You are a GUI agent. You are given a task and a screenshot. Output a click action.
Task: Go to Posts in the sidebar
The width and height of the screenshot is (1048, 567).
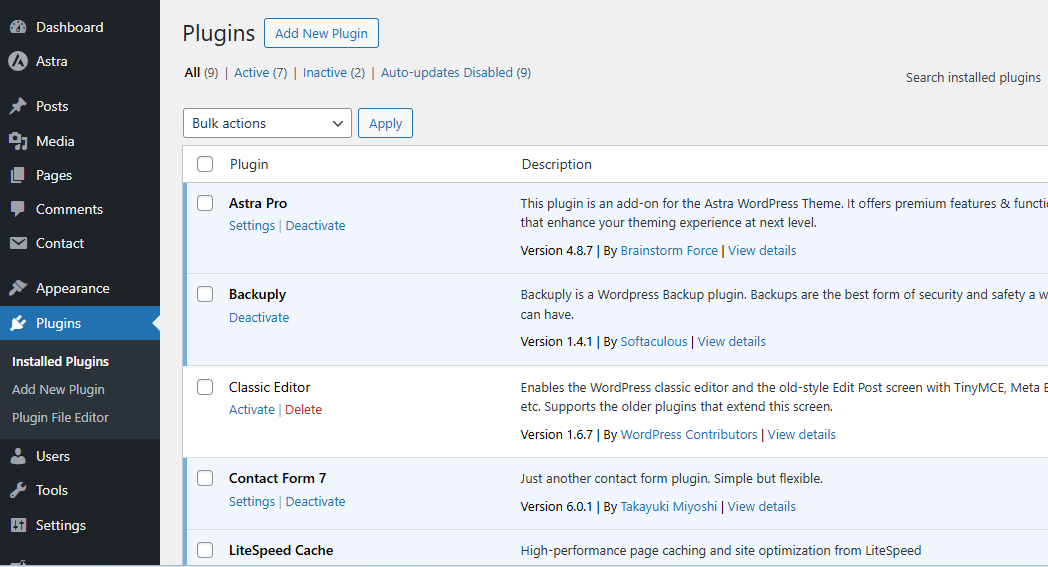tap(52, 106)
